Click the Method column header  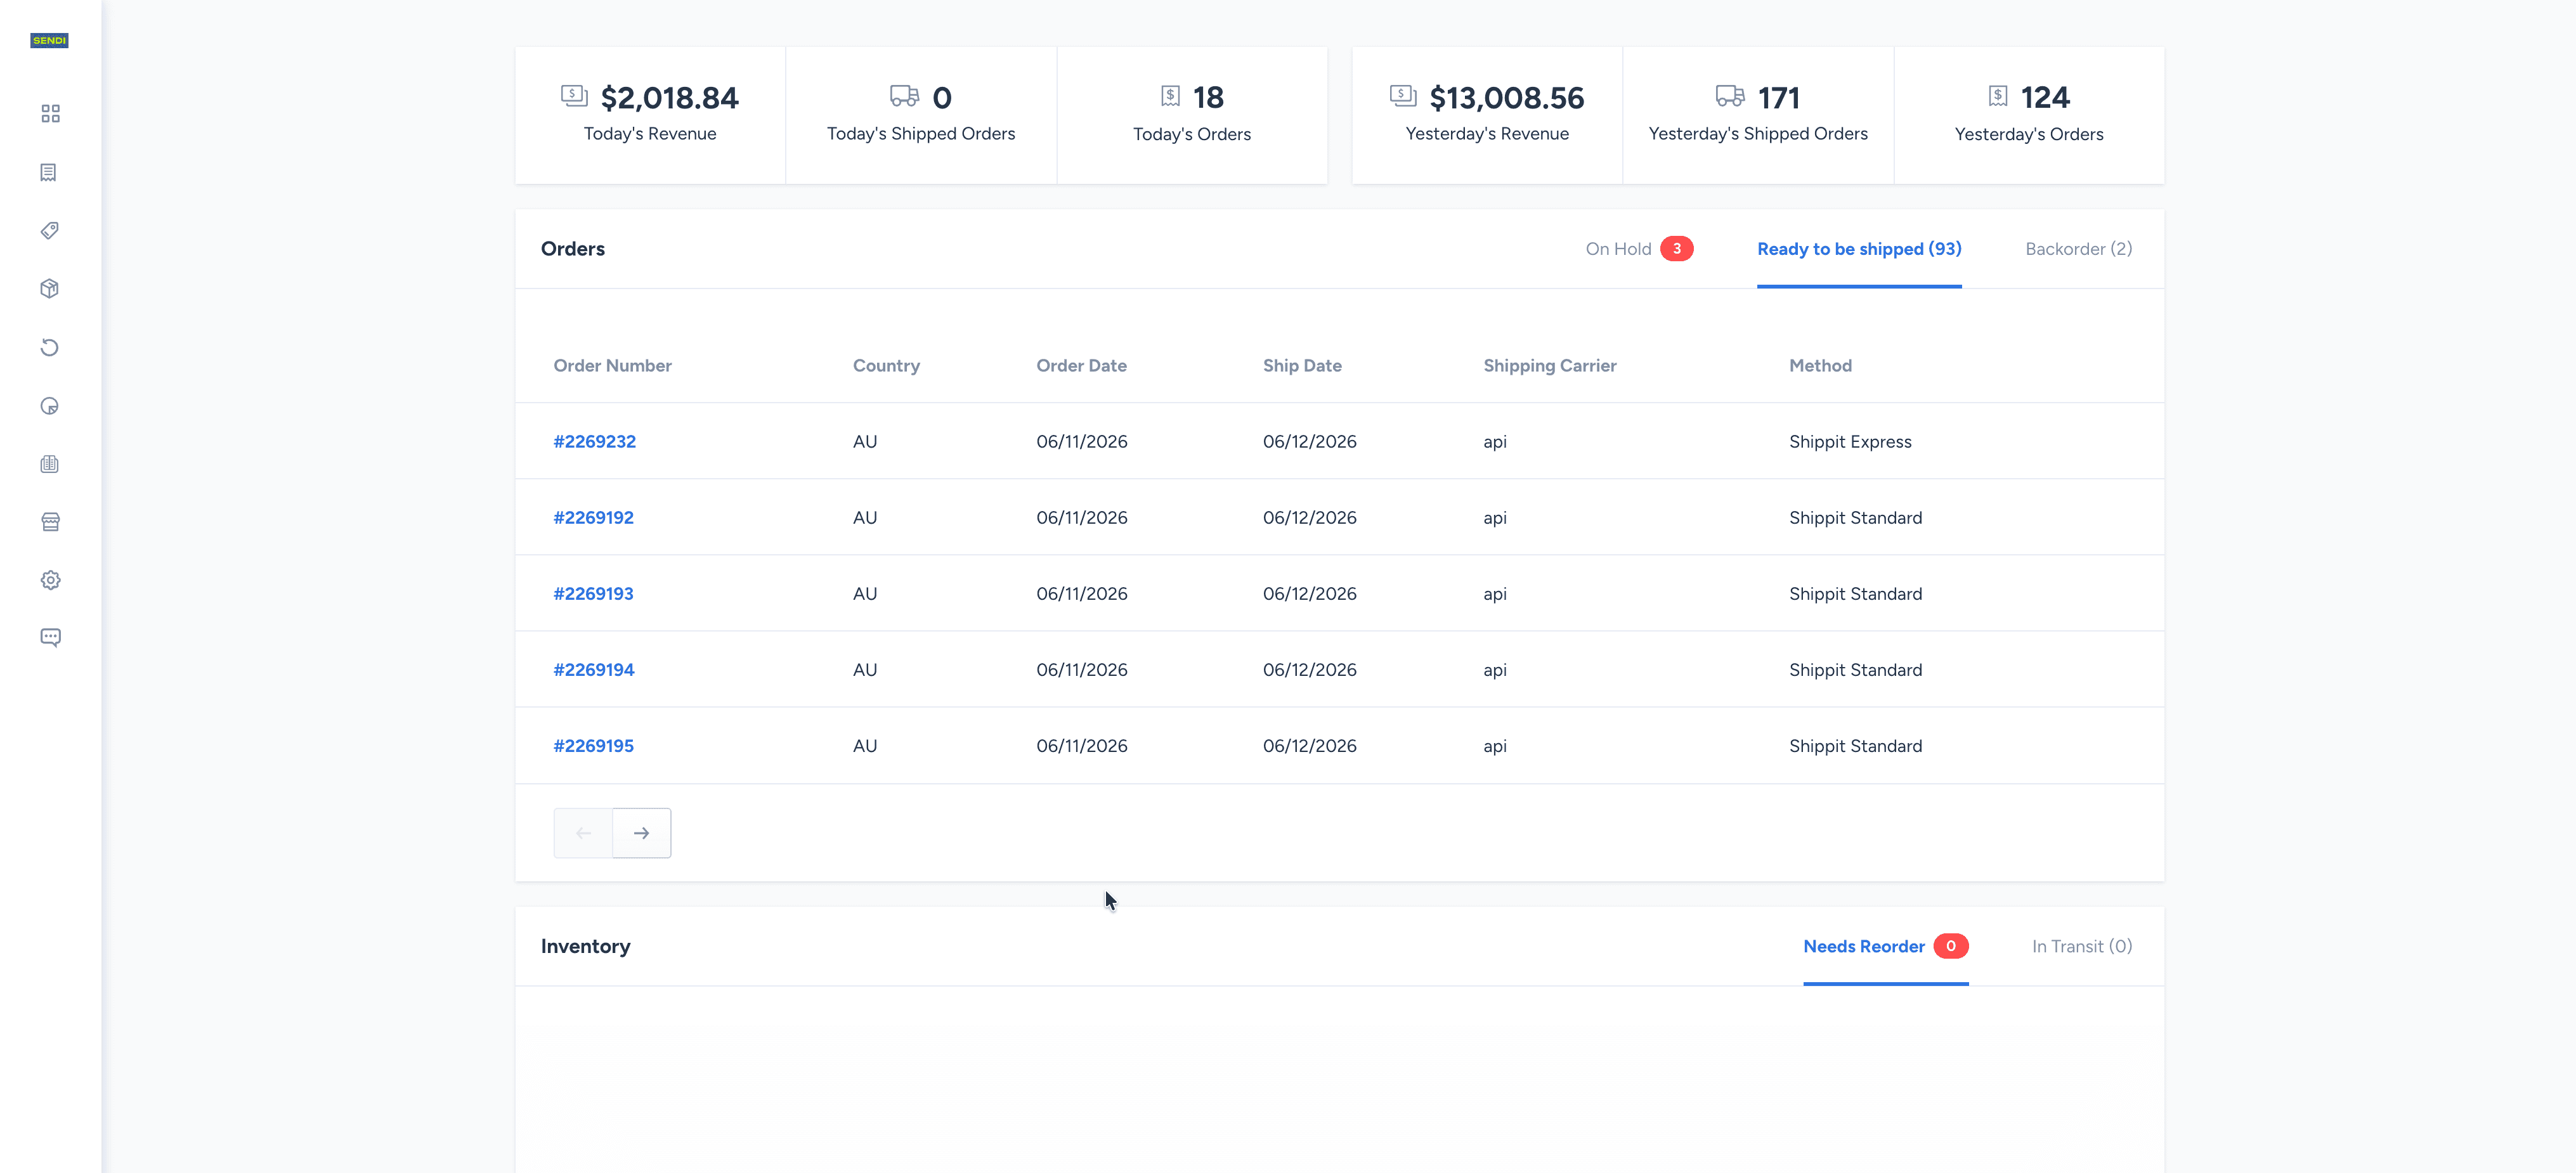(1820, 366)
